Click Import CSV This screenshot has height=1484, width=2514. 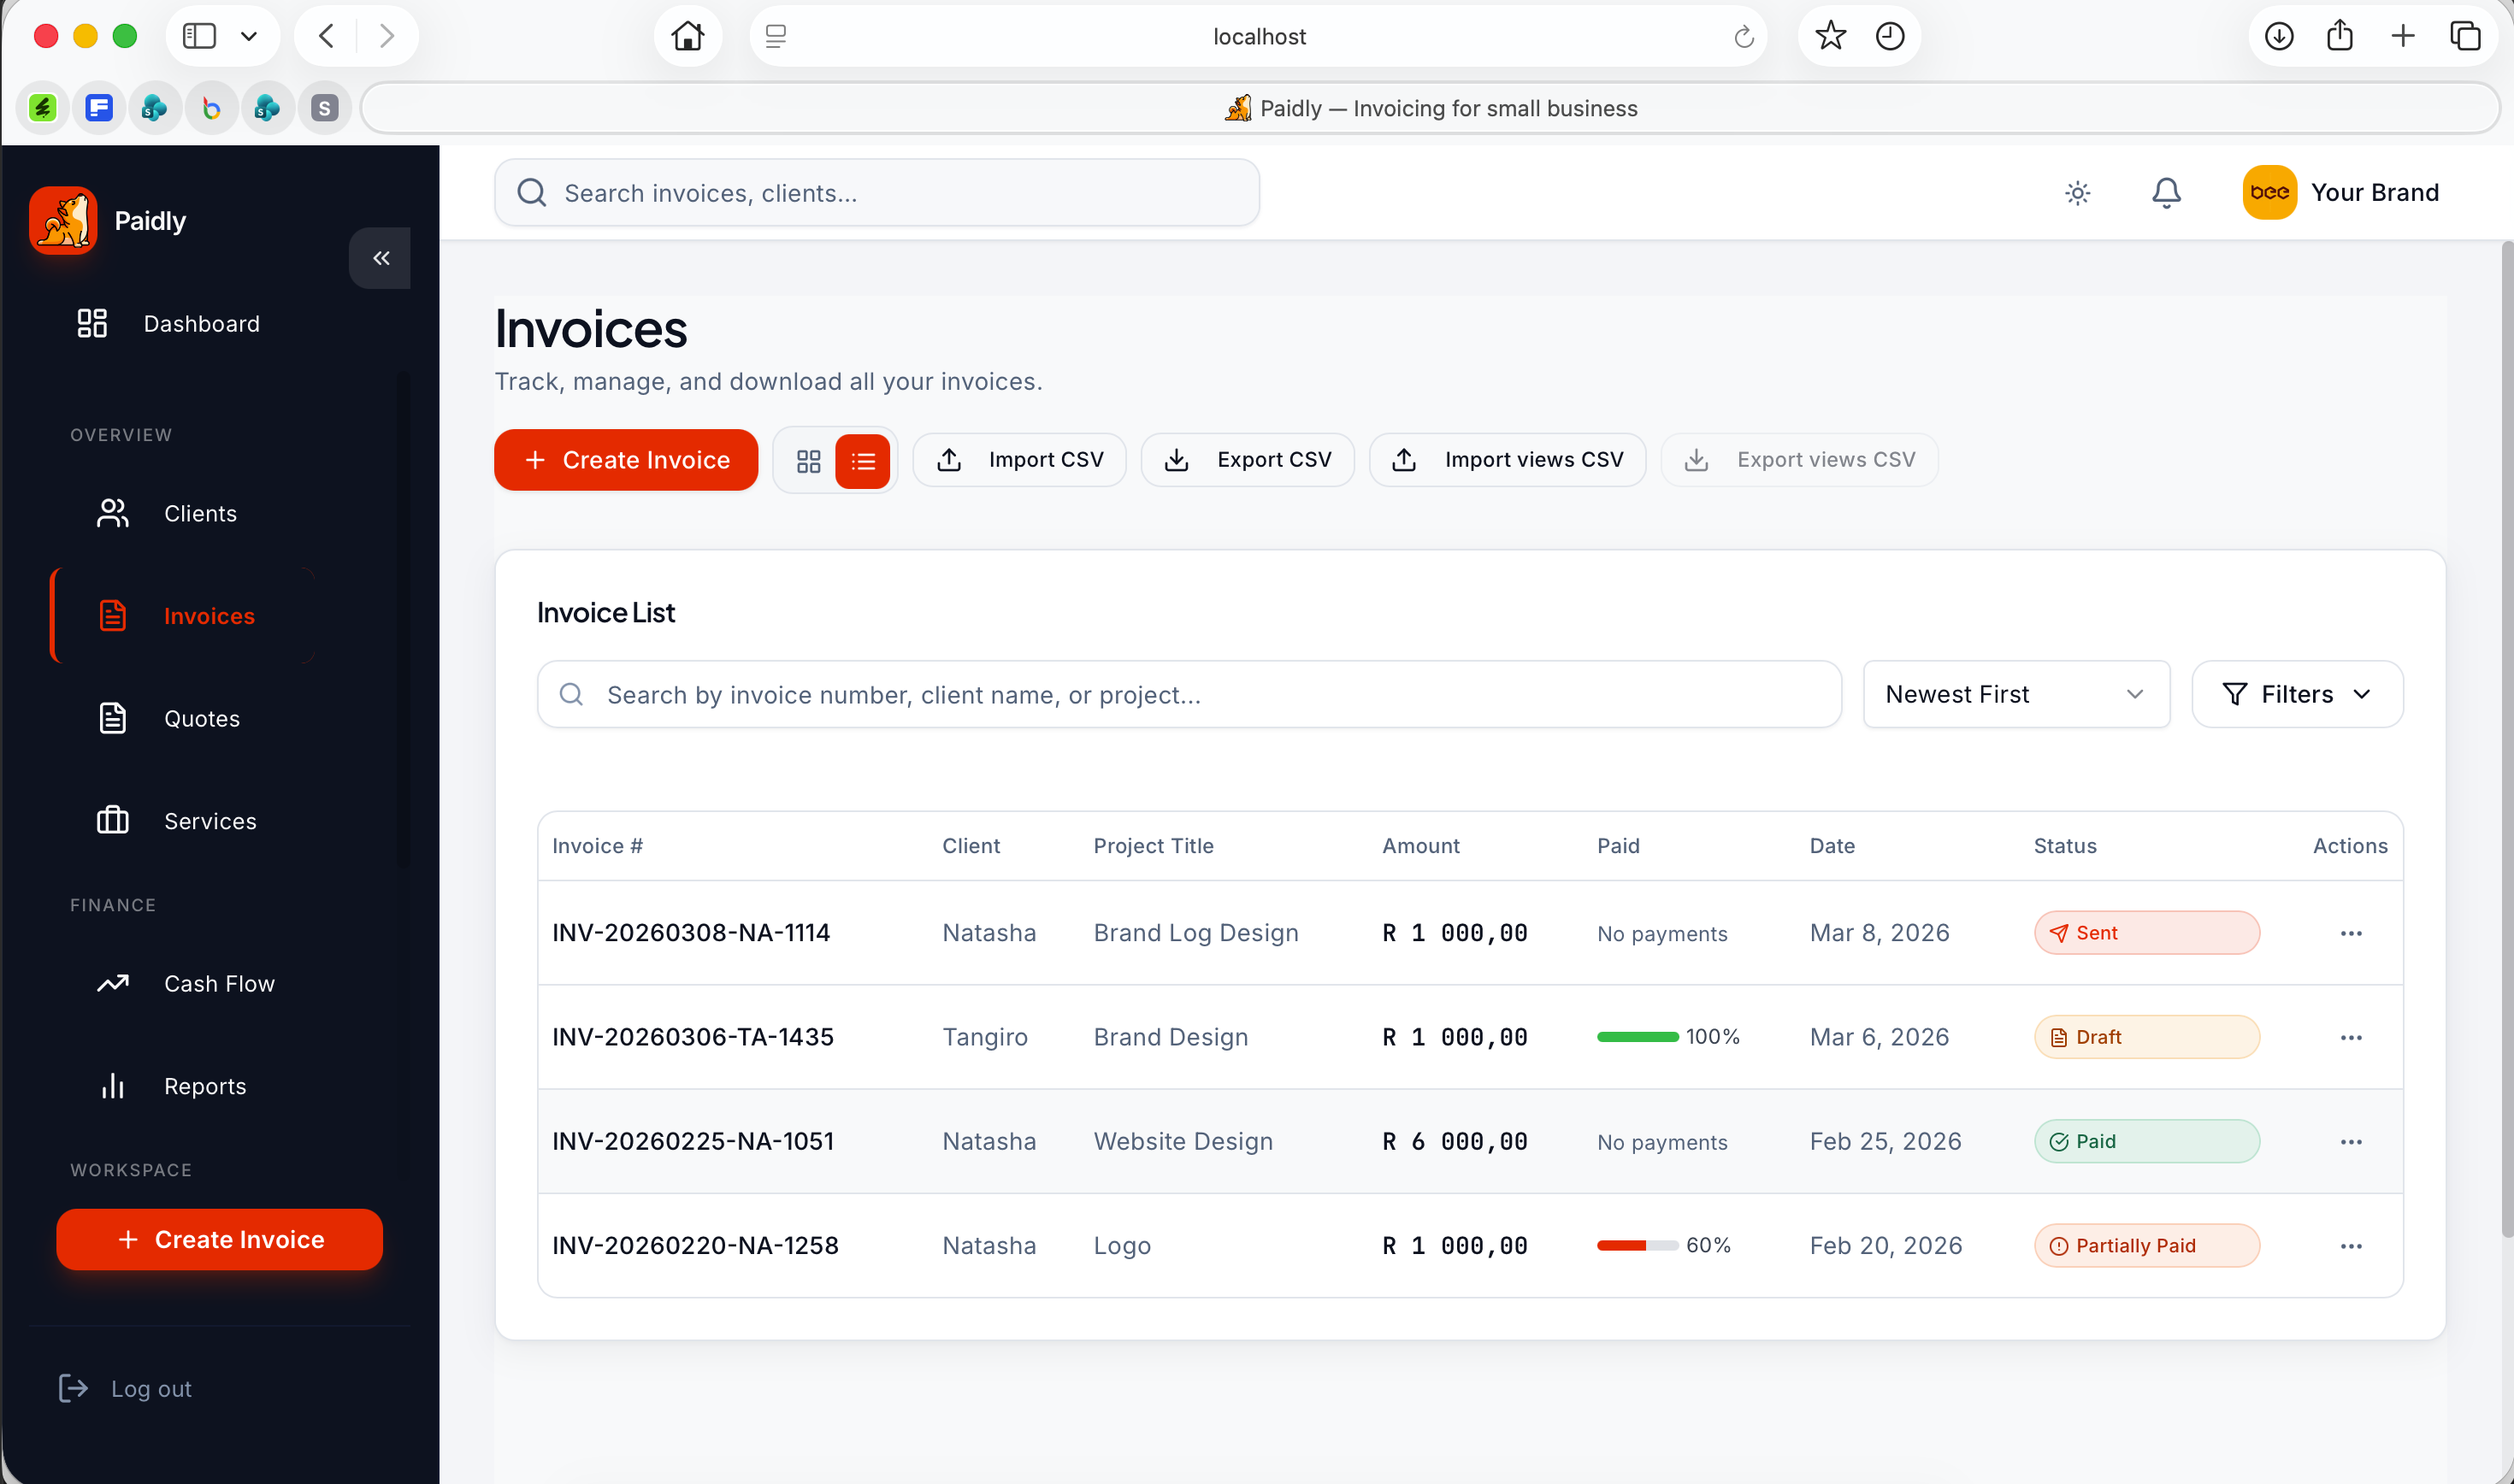[1019, 460]
